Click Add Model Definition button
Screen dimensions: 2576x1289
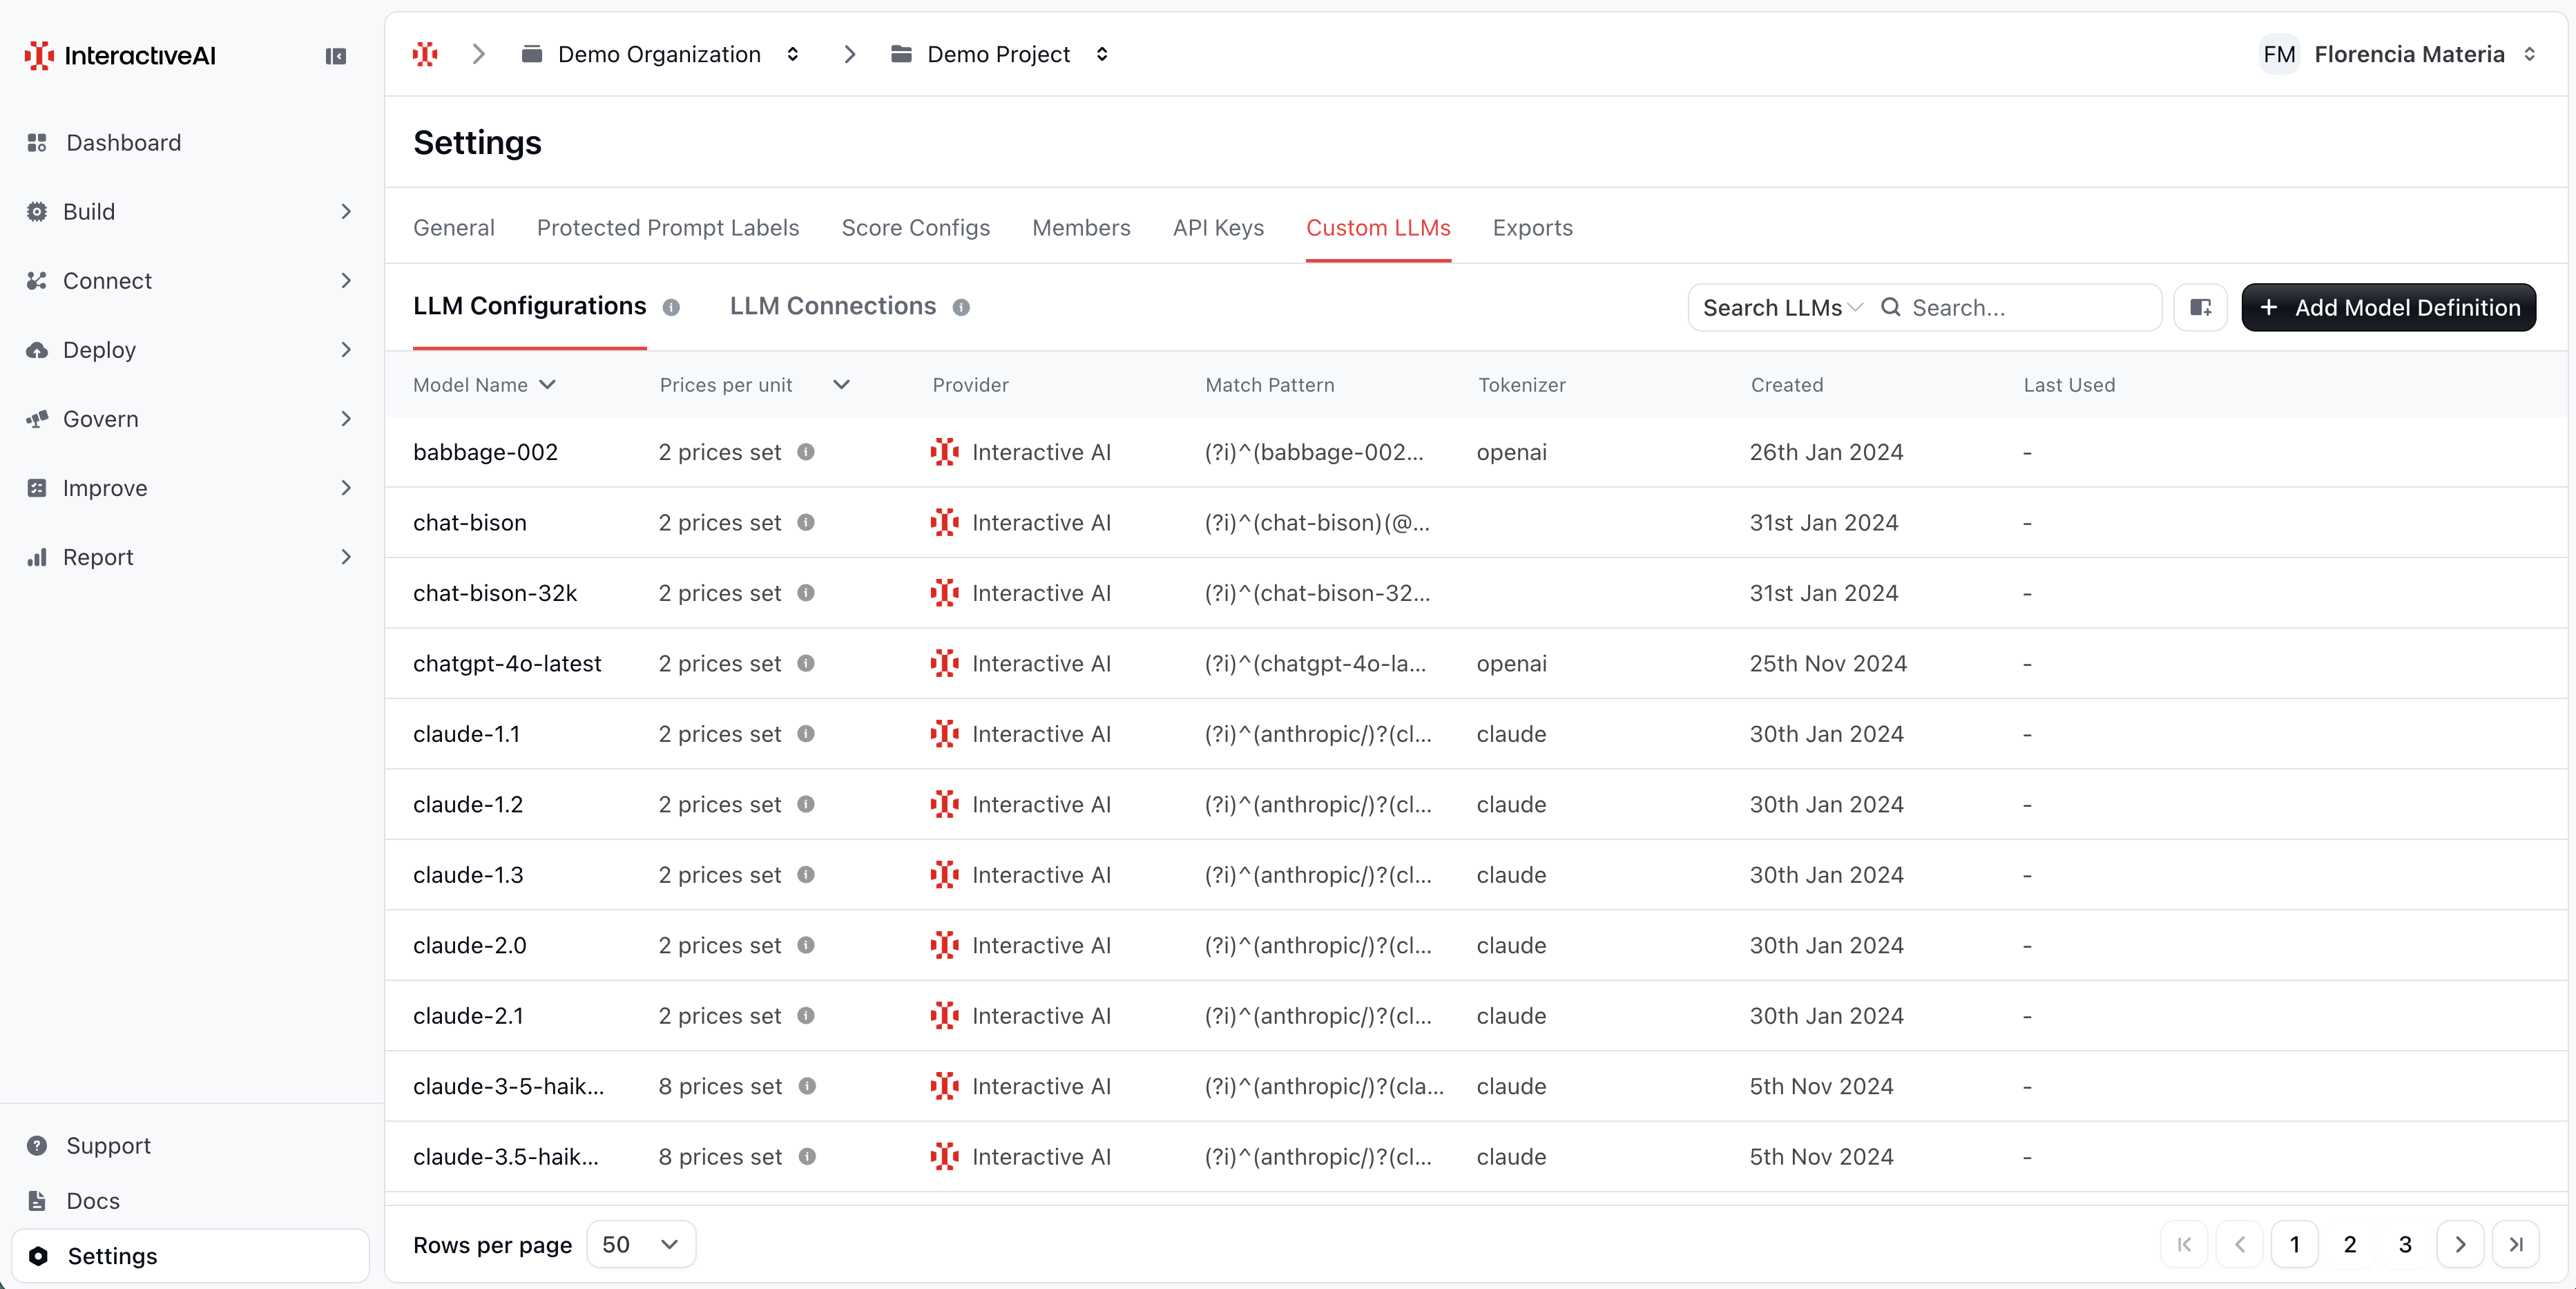[2388, 307]
